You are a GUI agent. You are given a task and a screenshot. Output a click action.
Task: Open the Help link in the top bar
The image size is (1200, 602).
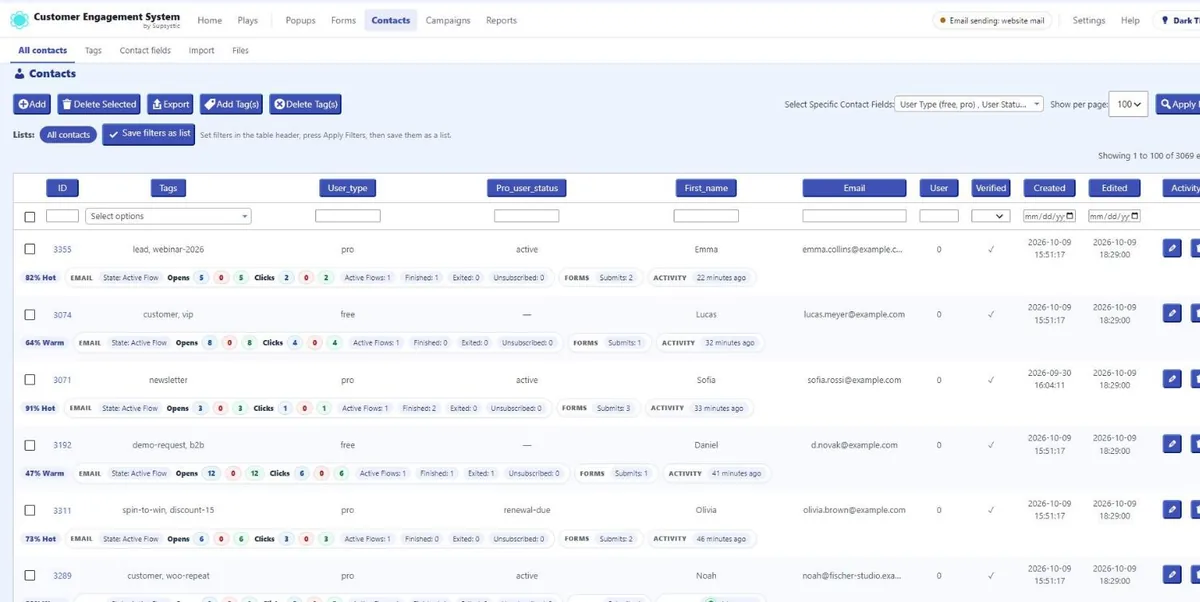tap(1130, 20)
